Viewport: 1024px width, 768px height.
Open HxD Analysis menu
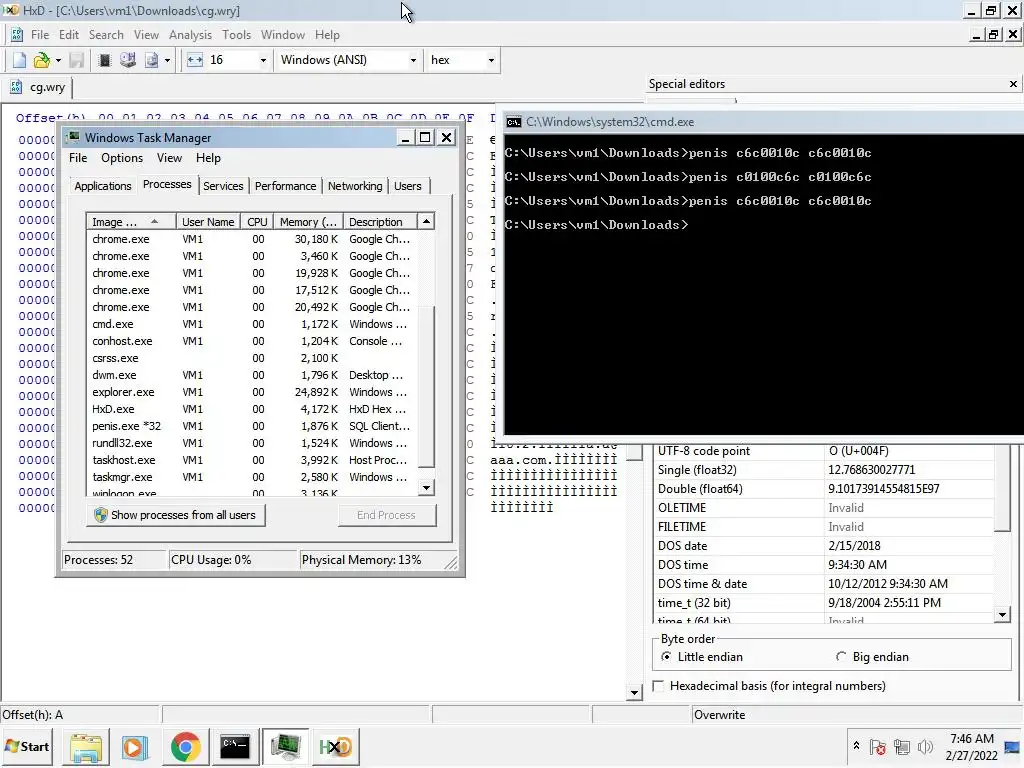(x=190, y=35)
